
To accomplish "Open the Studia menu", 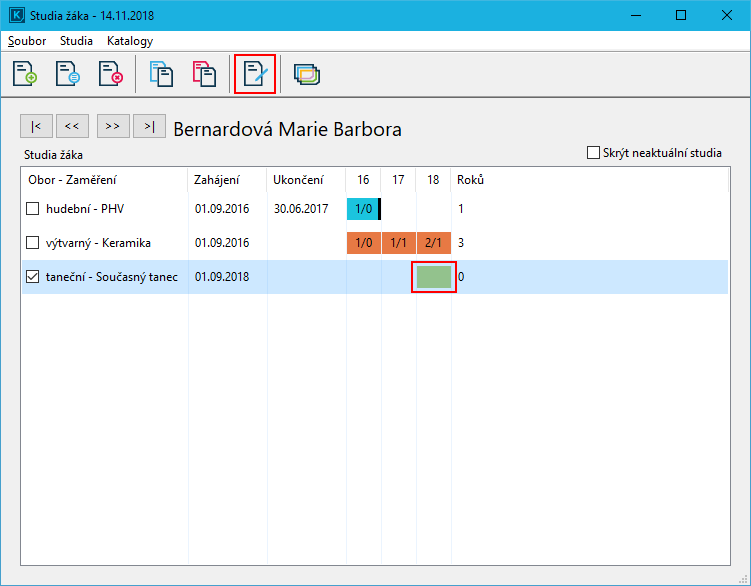I will (76, 41).
